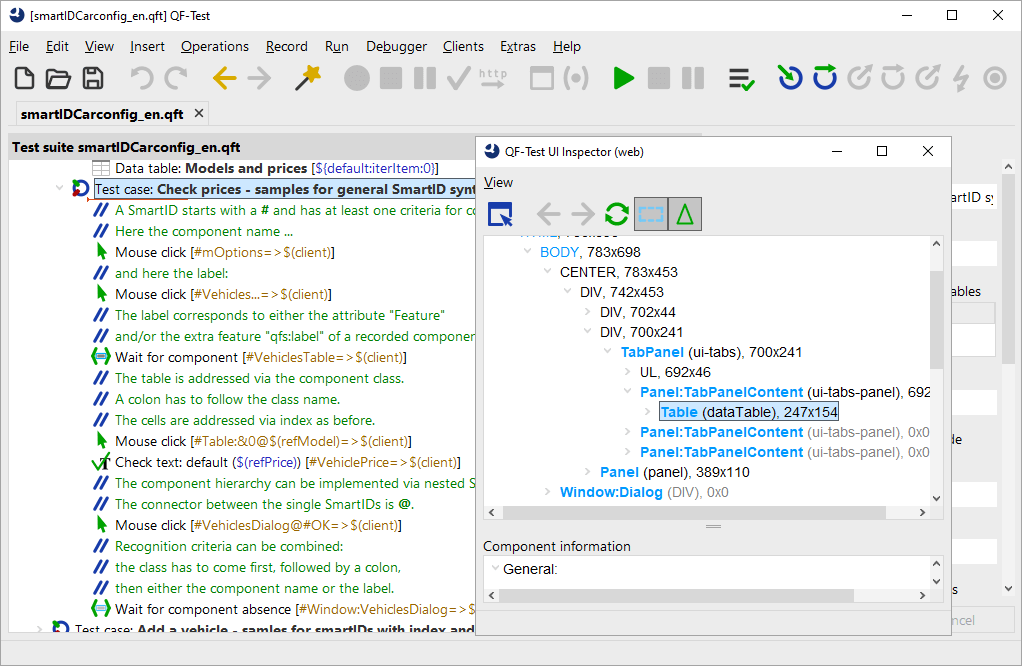Collapse the General section

[495, 568]
